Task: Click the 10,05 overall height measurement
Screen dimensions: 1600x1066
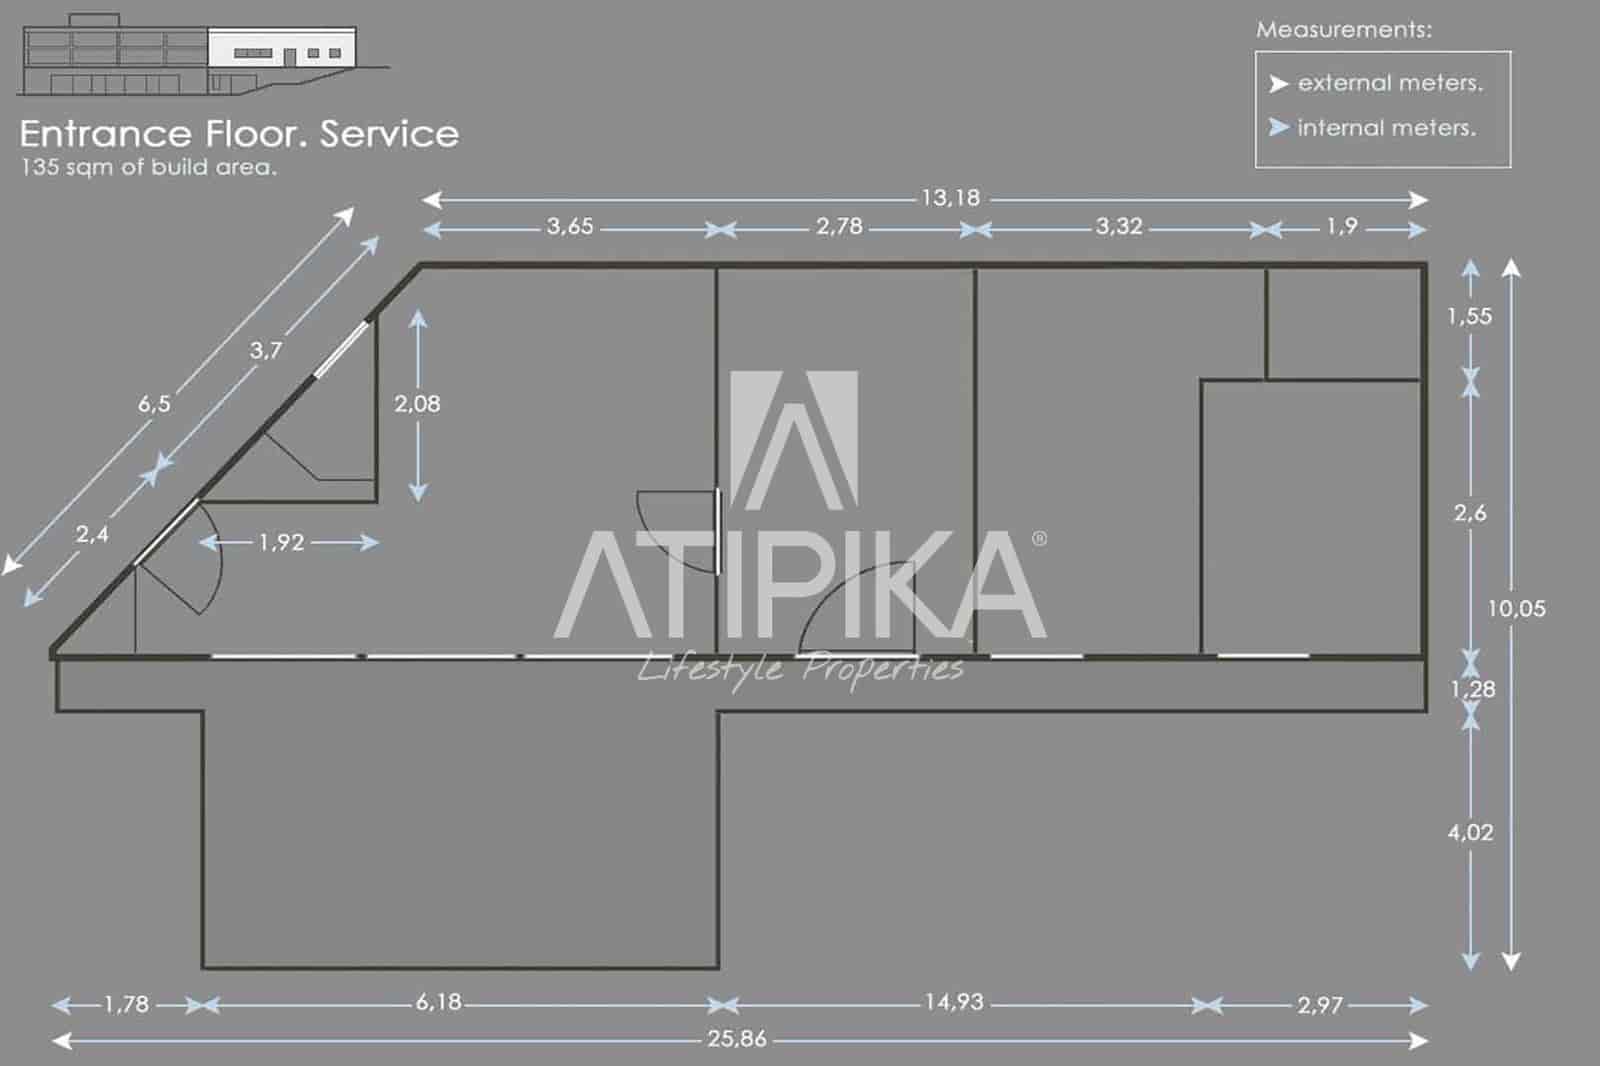Action: (x=1516, y=608)
